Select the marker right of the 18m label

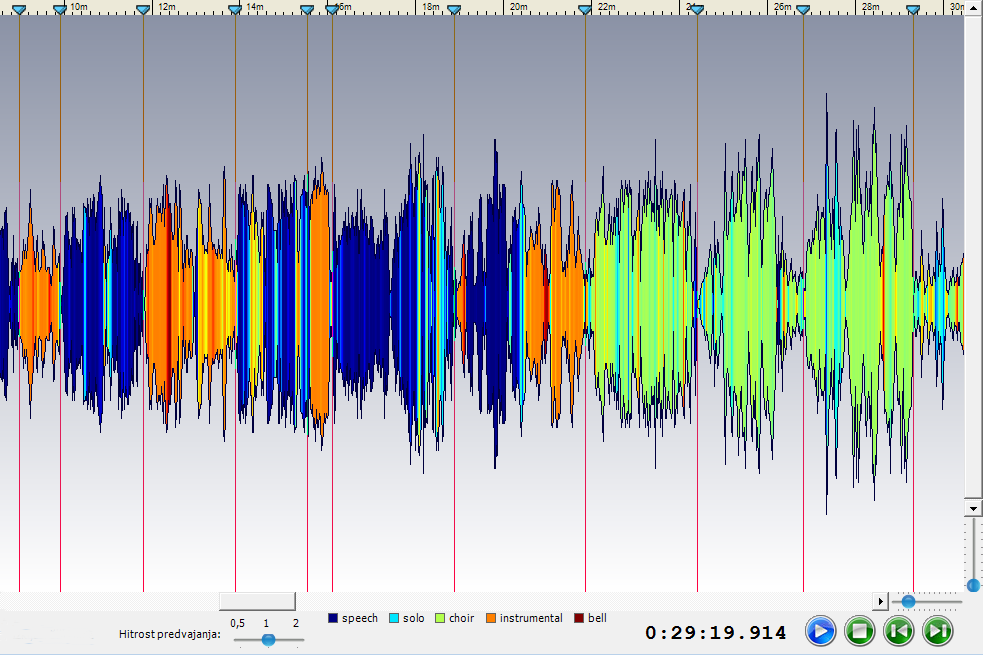click(455, 10)
